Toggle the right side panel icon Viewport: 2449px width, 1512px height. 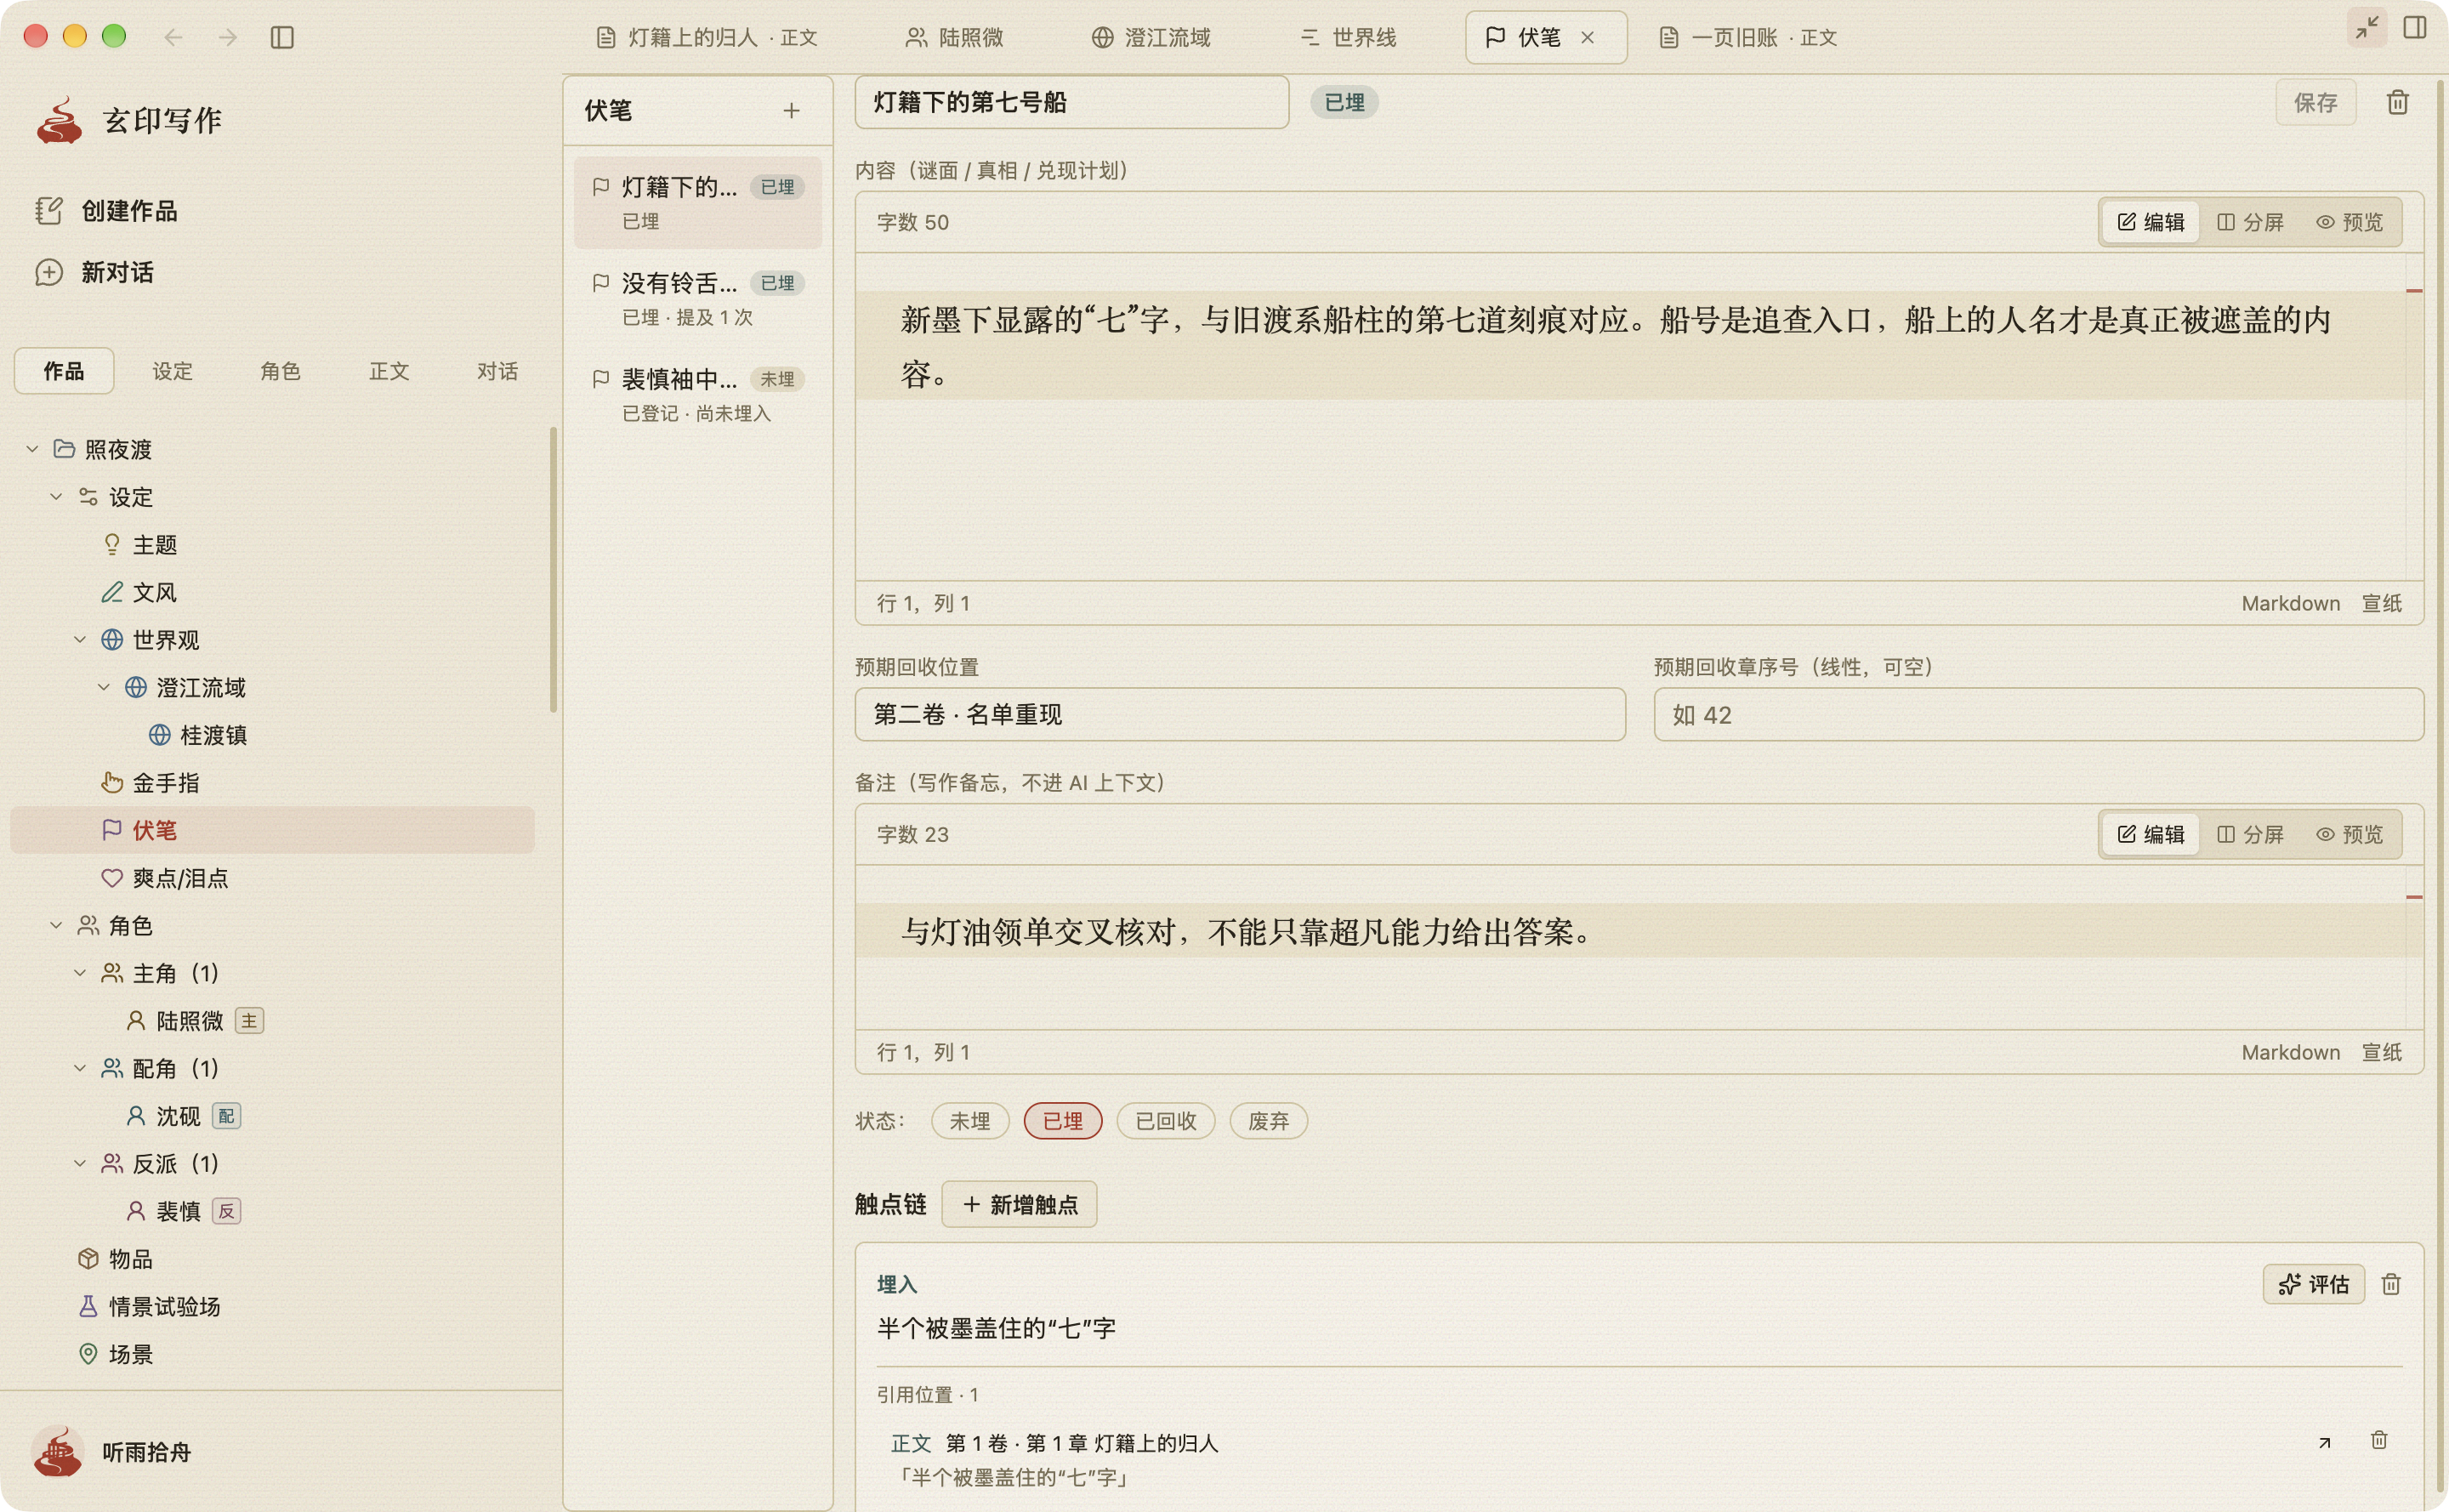(2414, 27)
